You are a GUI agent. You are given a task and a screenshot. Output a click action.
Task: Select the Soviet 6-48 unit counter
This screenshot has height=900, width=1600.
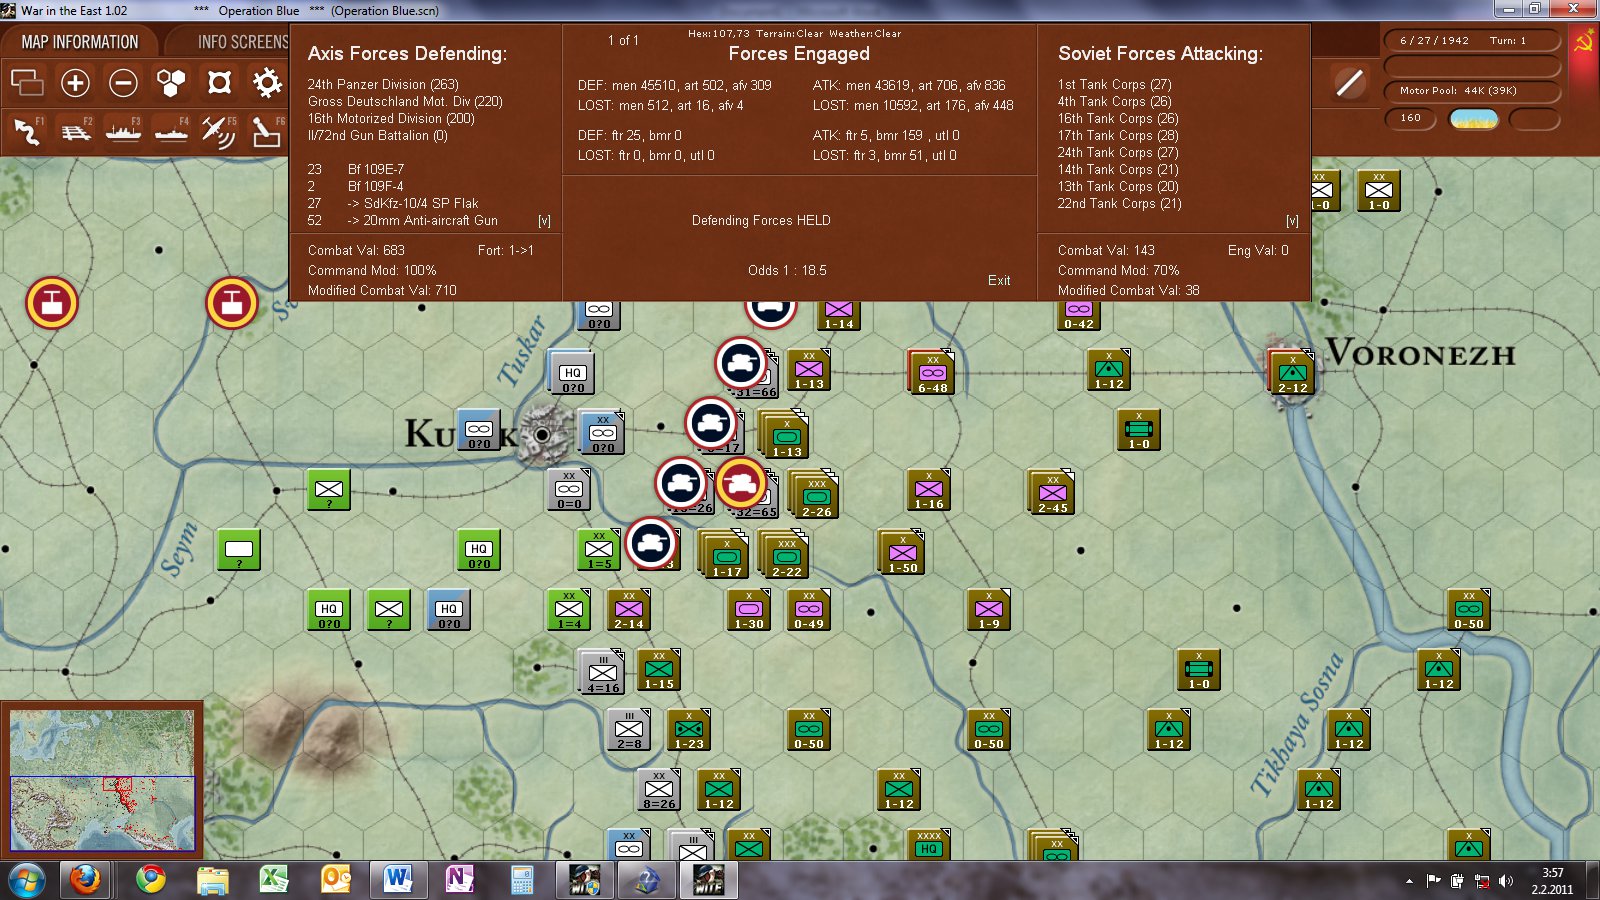coord(931,372)
